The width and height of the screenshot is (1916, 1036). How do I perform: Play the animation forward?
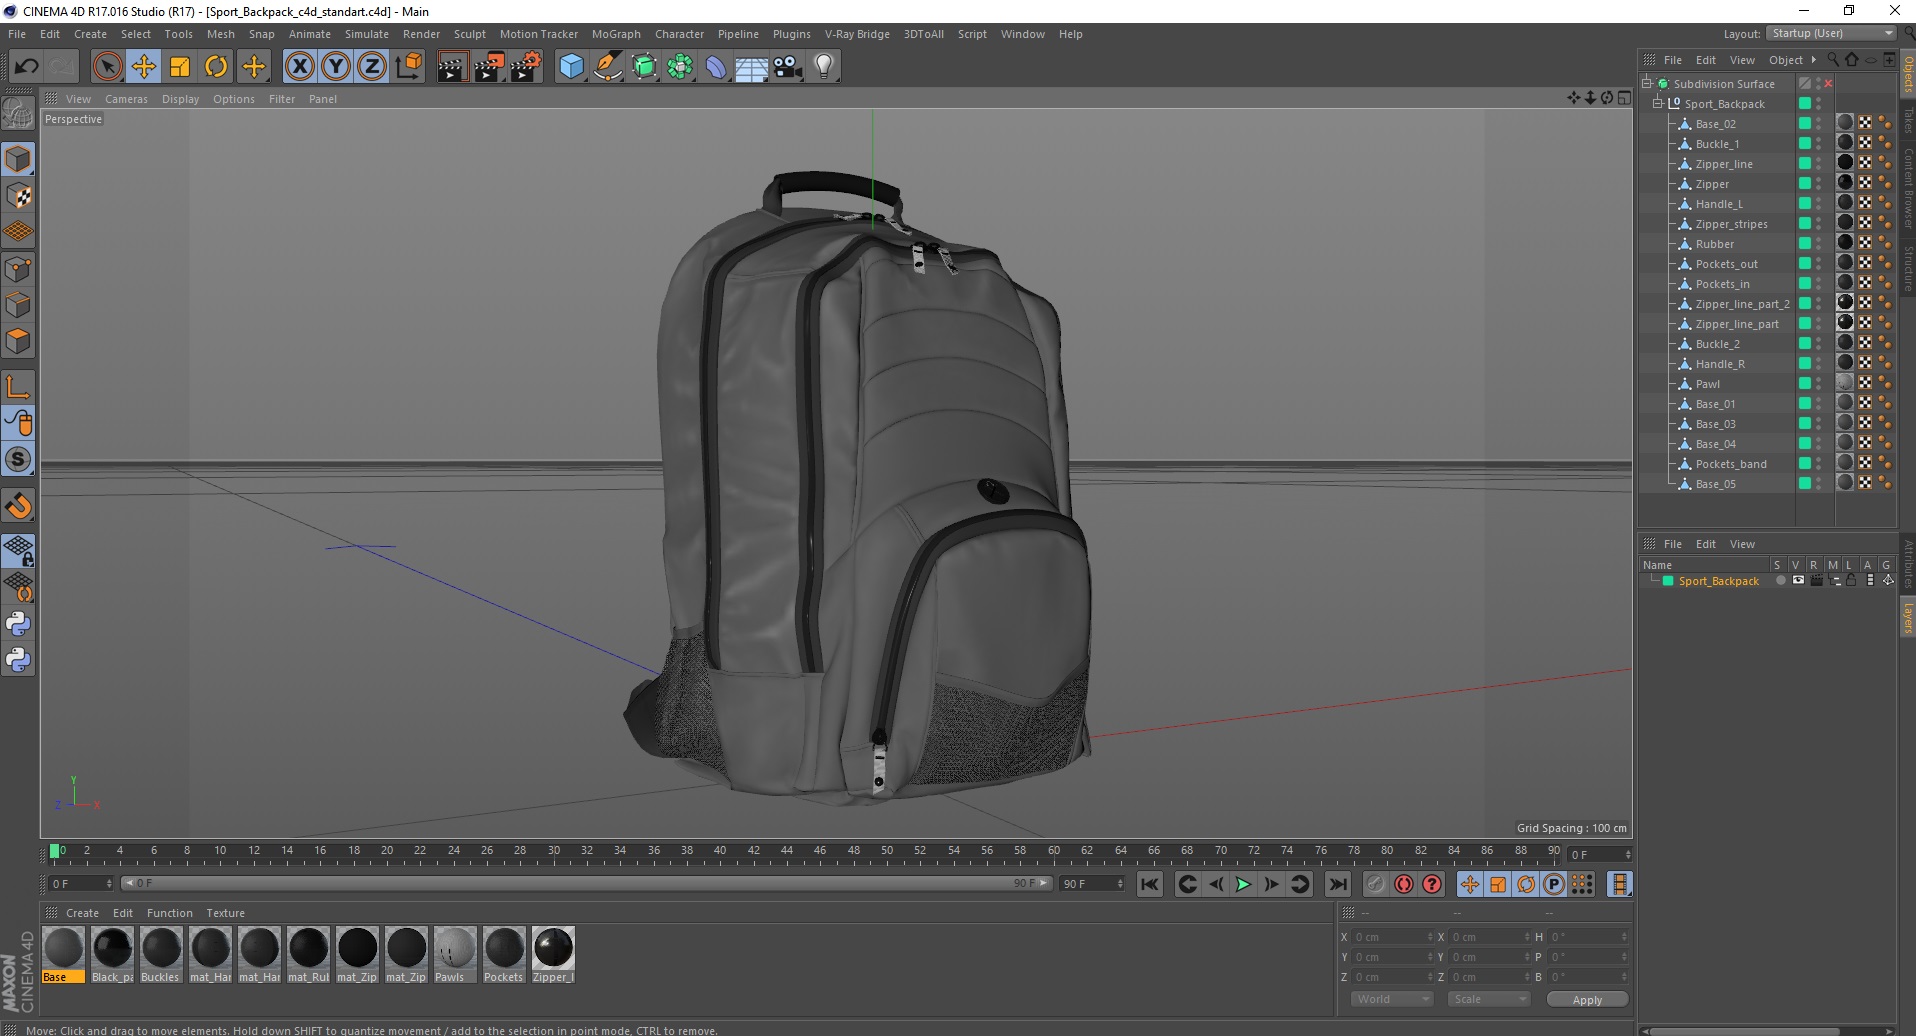pyautogui.click(x=1243, y=884)
